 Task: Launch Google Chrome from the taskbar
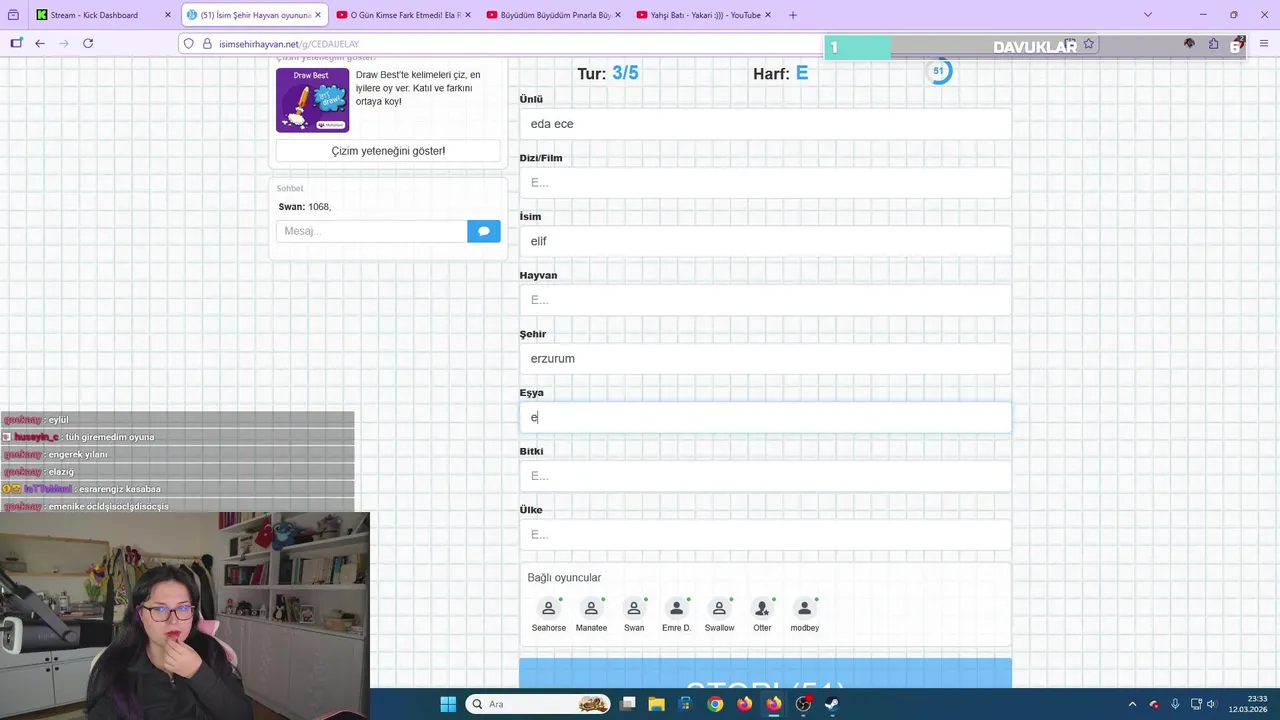pos(715,704)
